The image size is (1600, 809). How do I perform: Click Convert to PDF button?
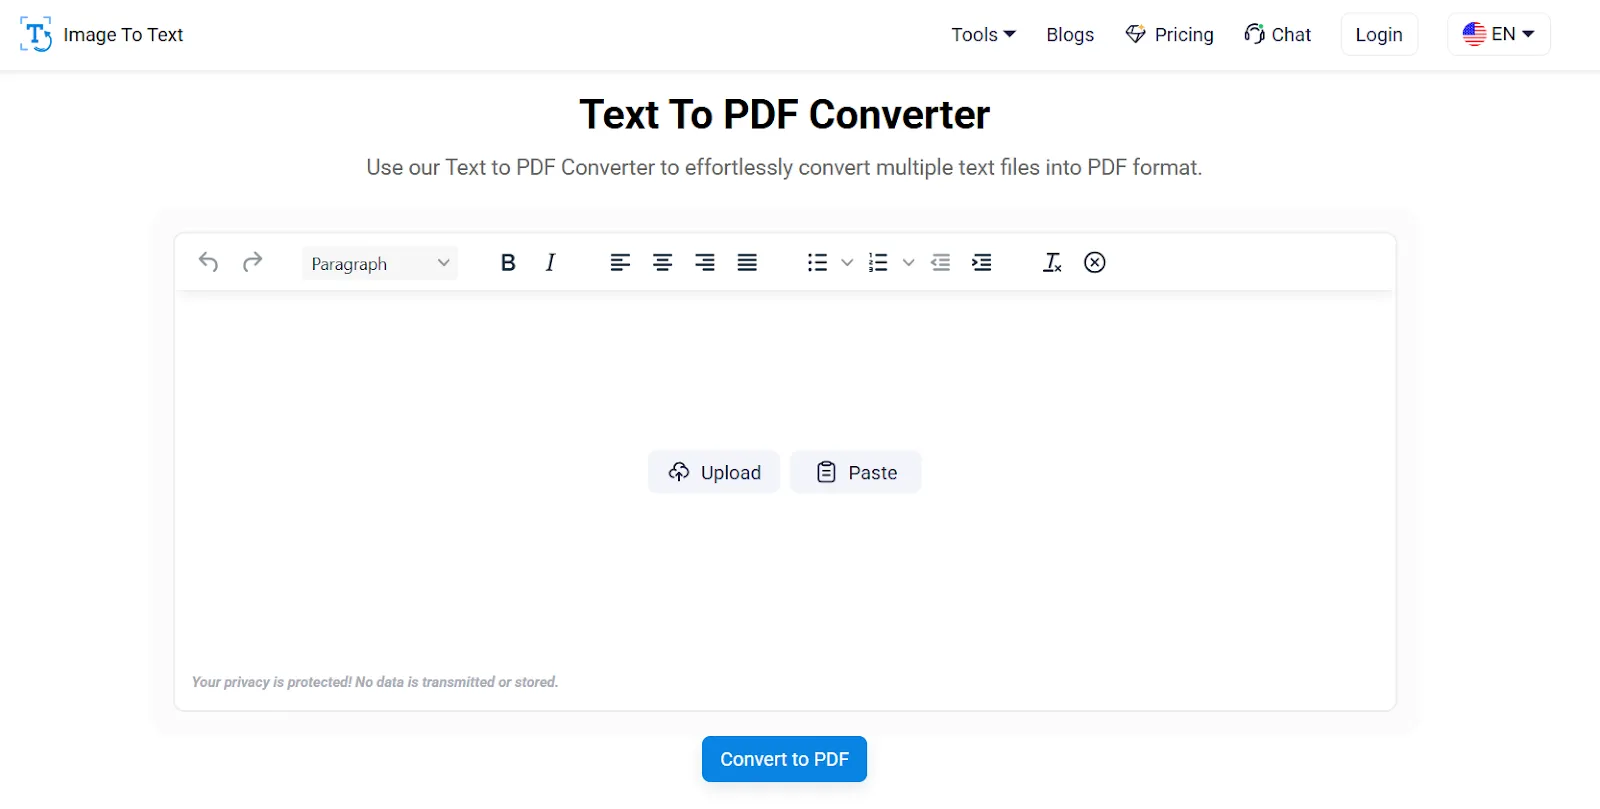(784, 759)
